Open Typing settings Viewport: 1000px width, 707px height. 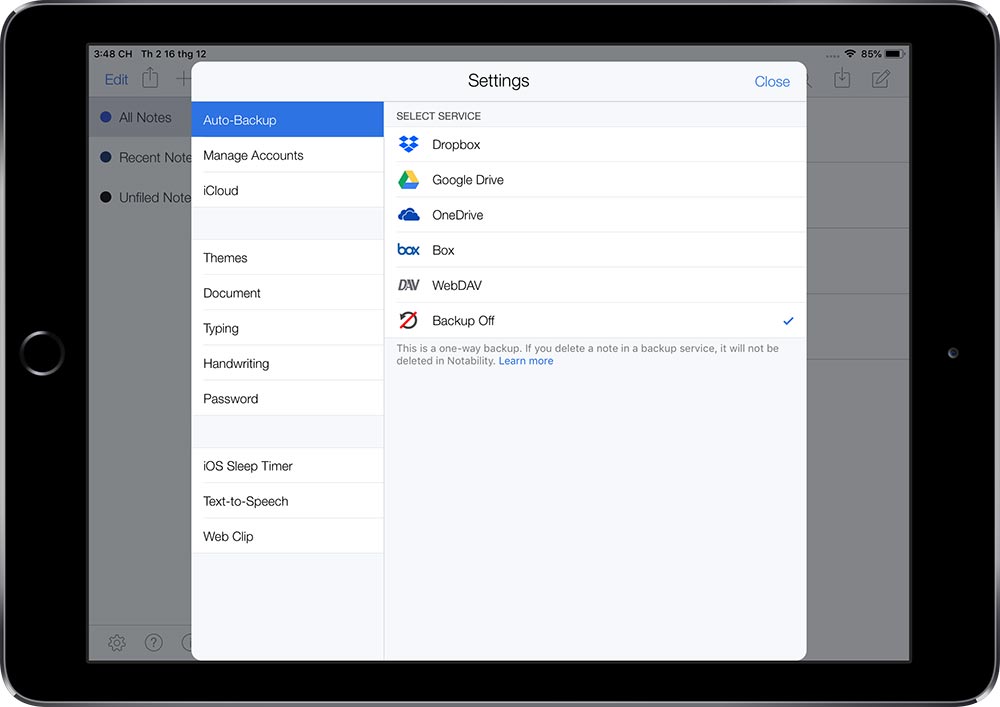click(287, 328)
